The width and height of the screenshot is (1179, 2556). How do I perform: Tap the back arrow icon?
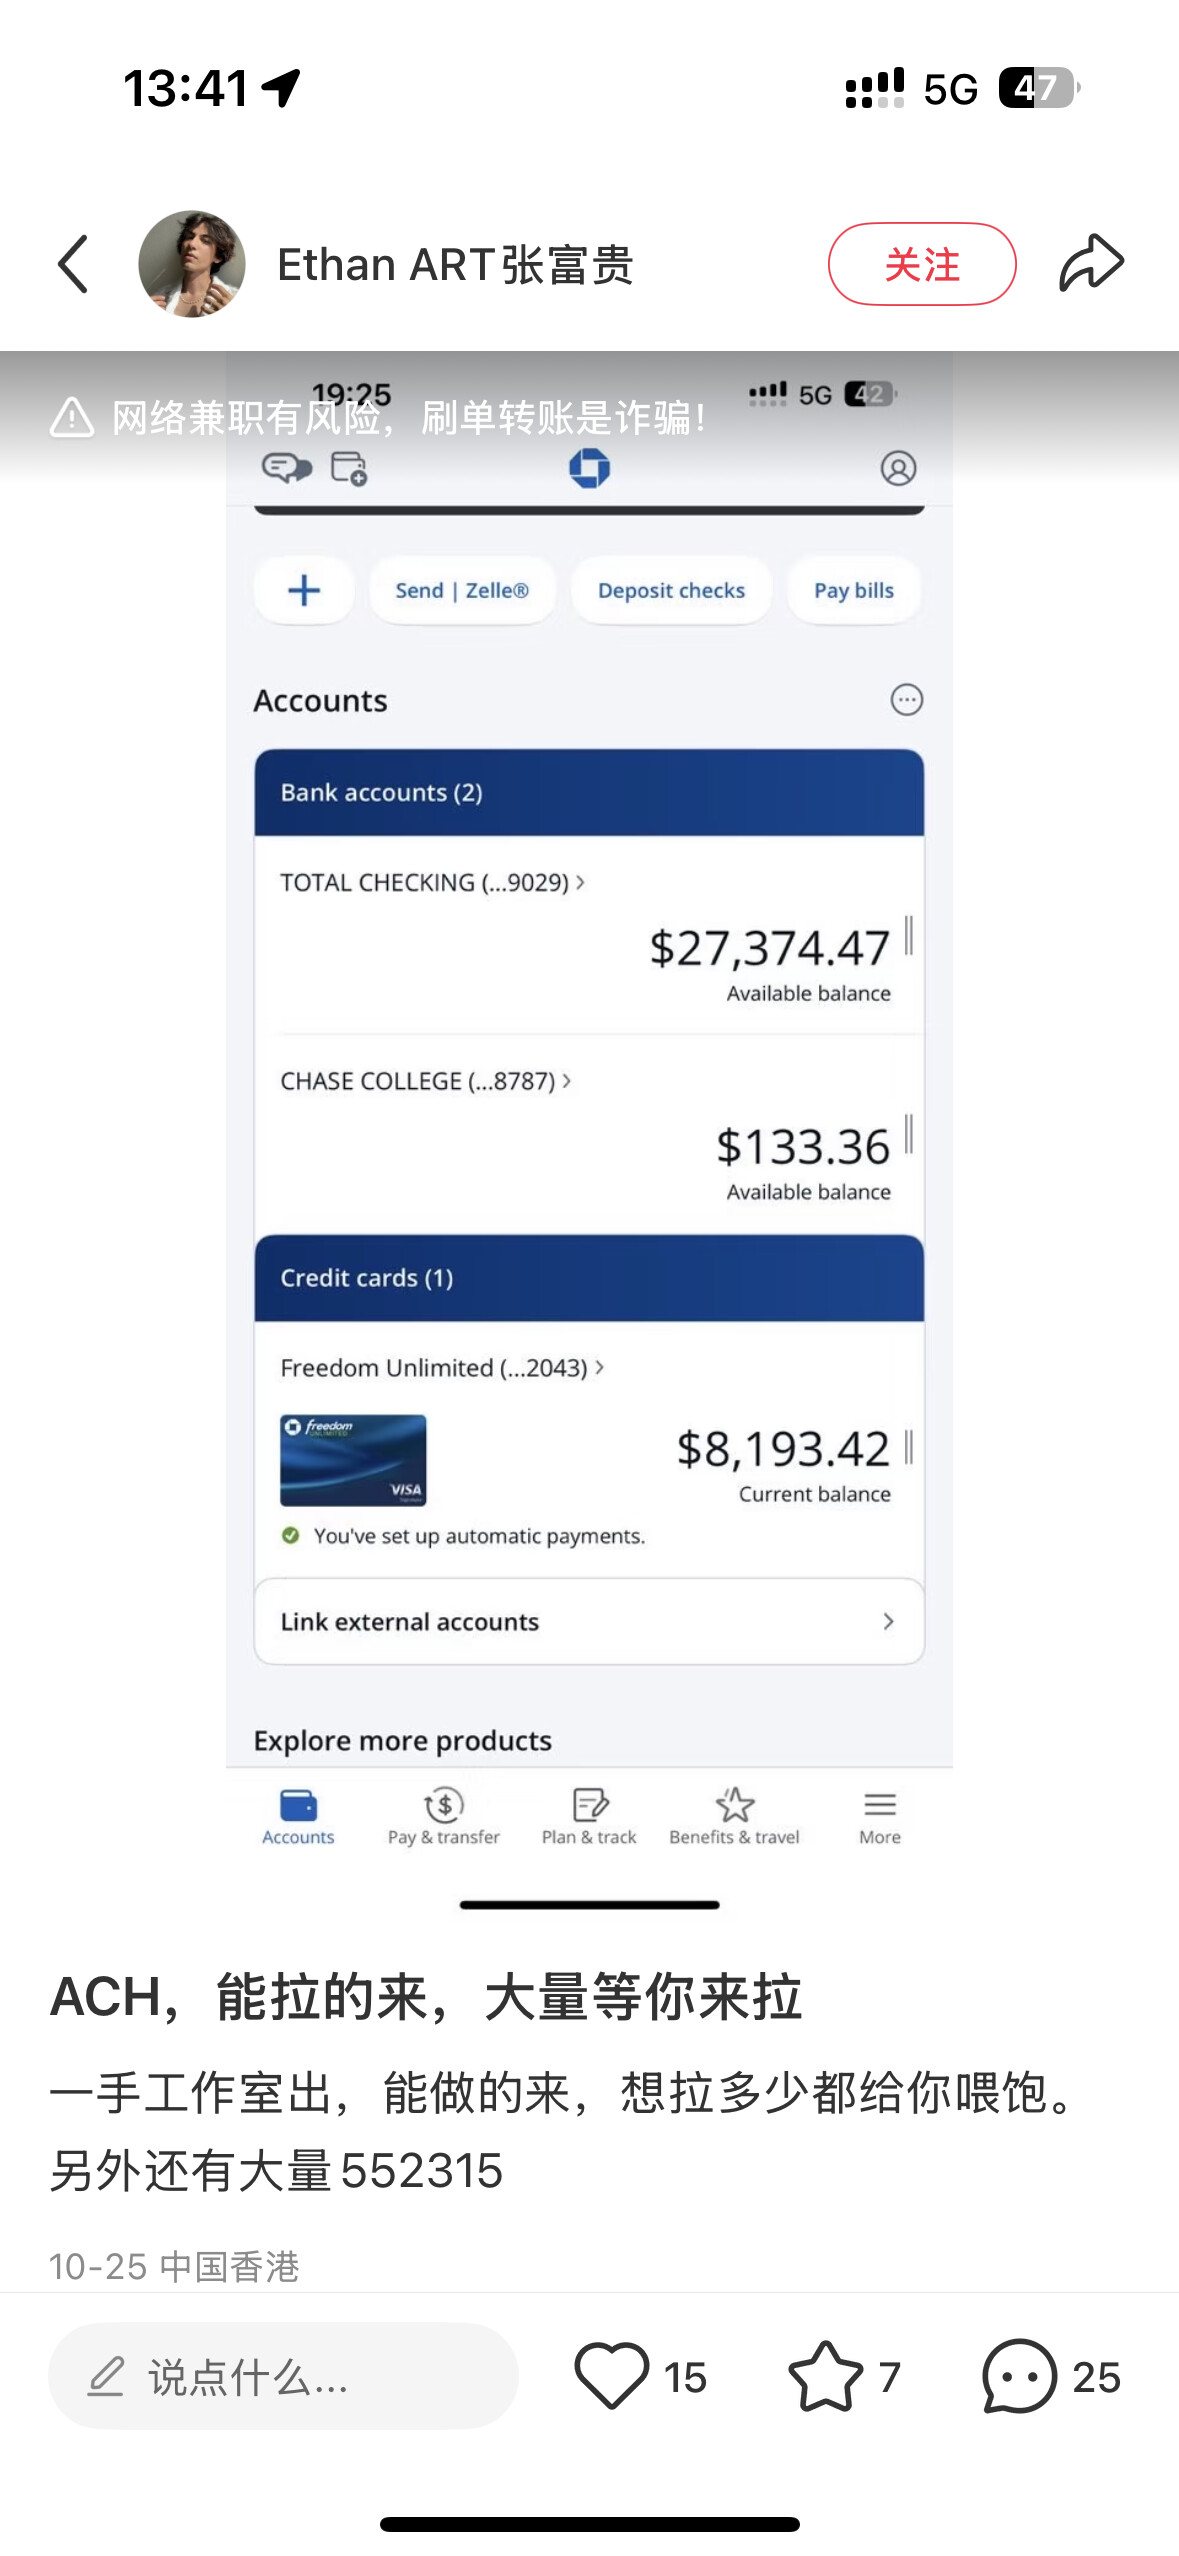(x=74, y=265)
